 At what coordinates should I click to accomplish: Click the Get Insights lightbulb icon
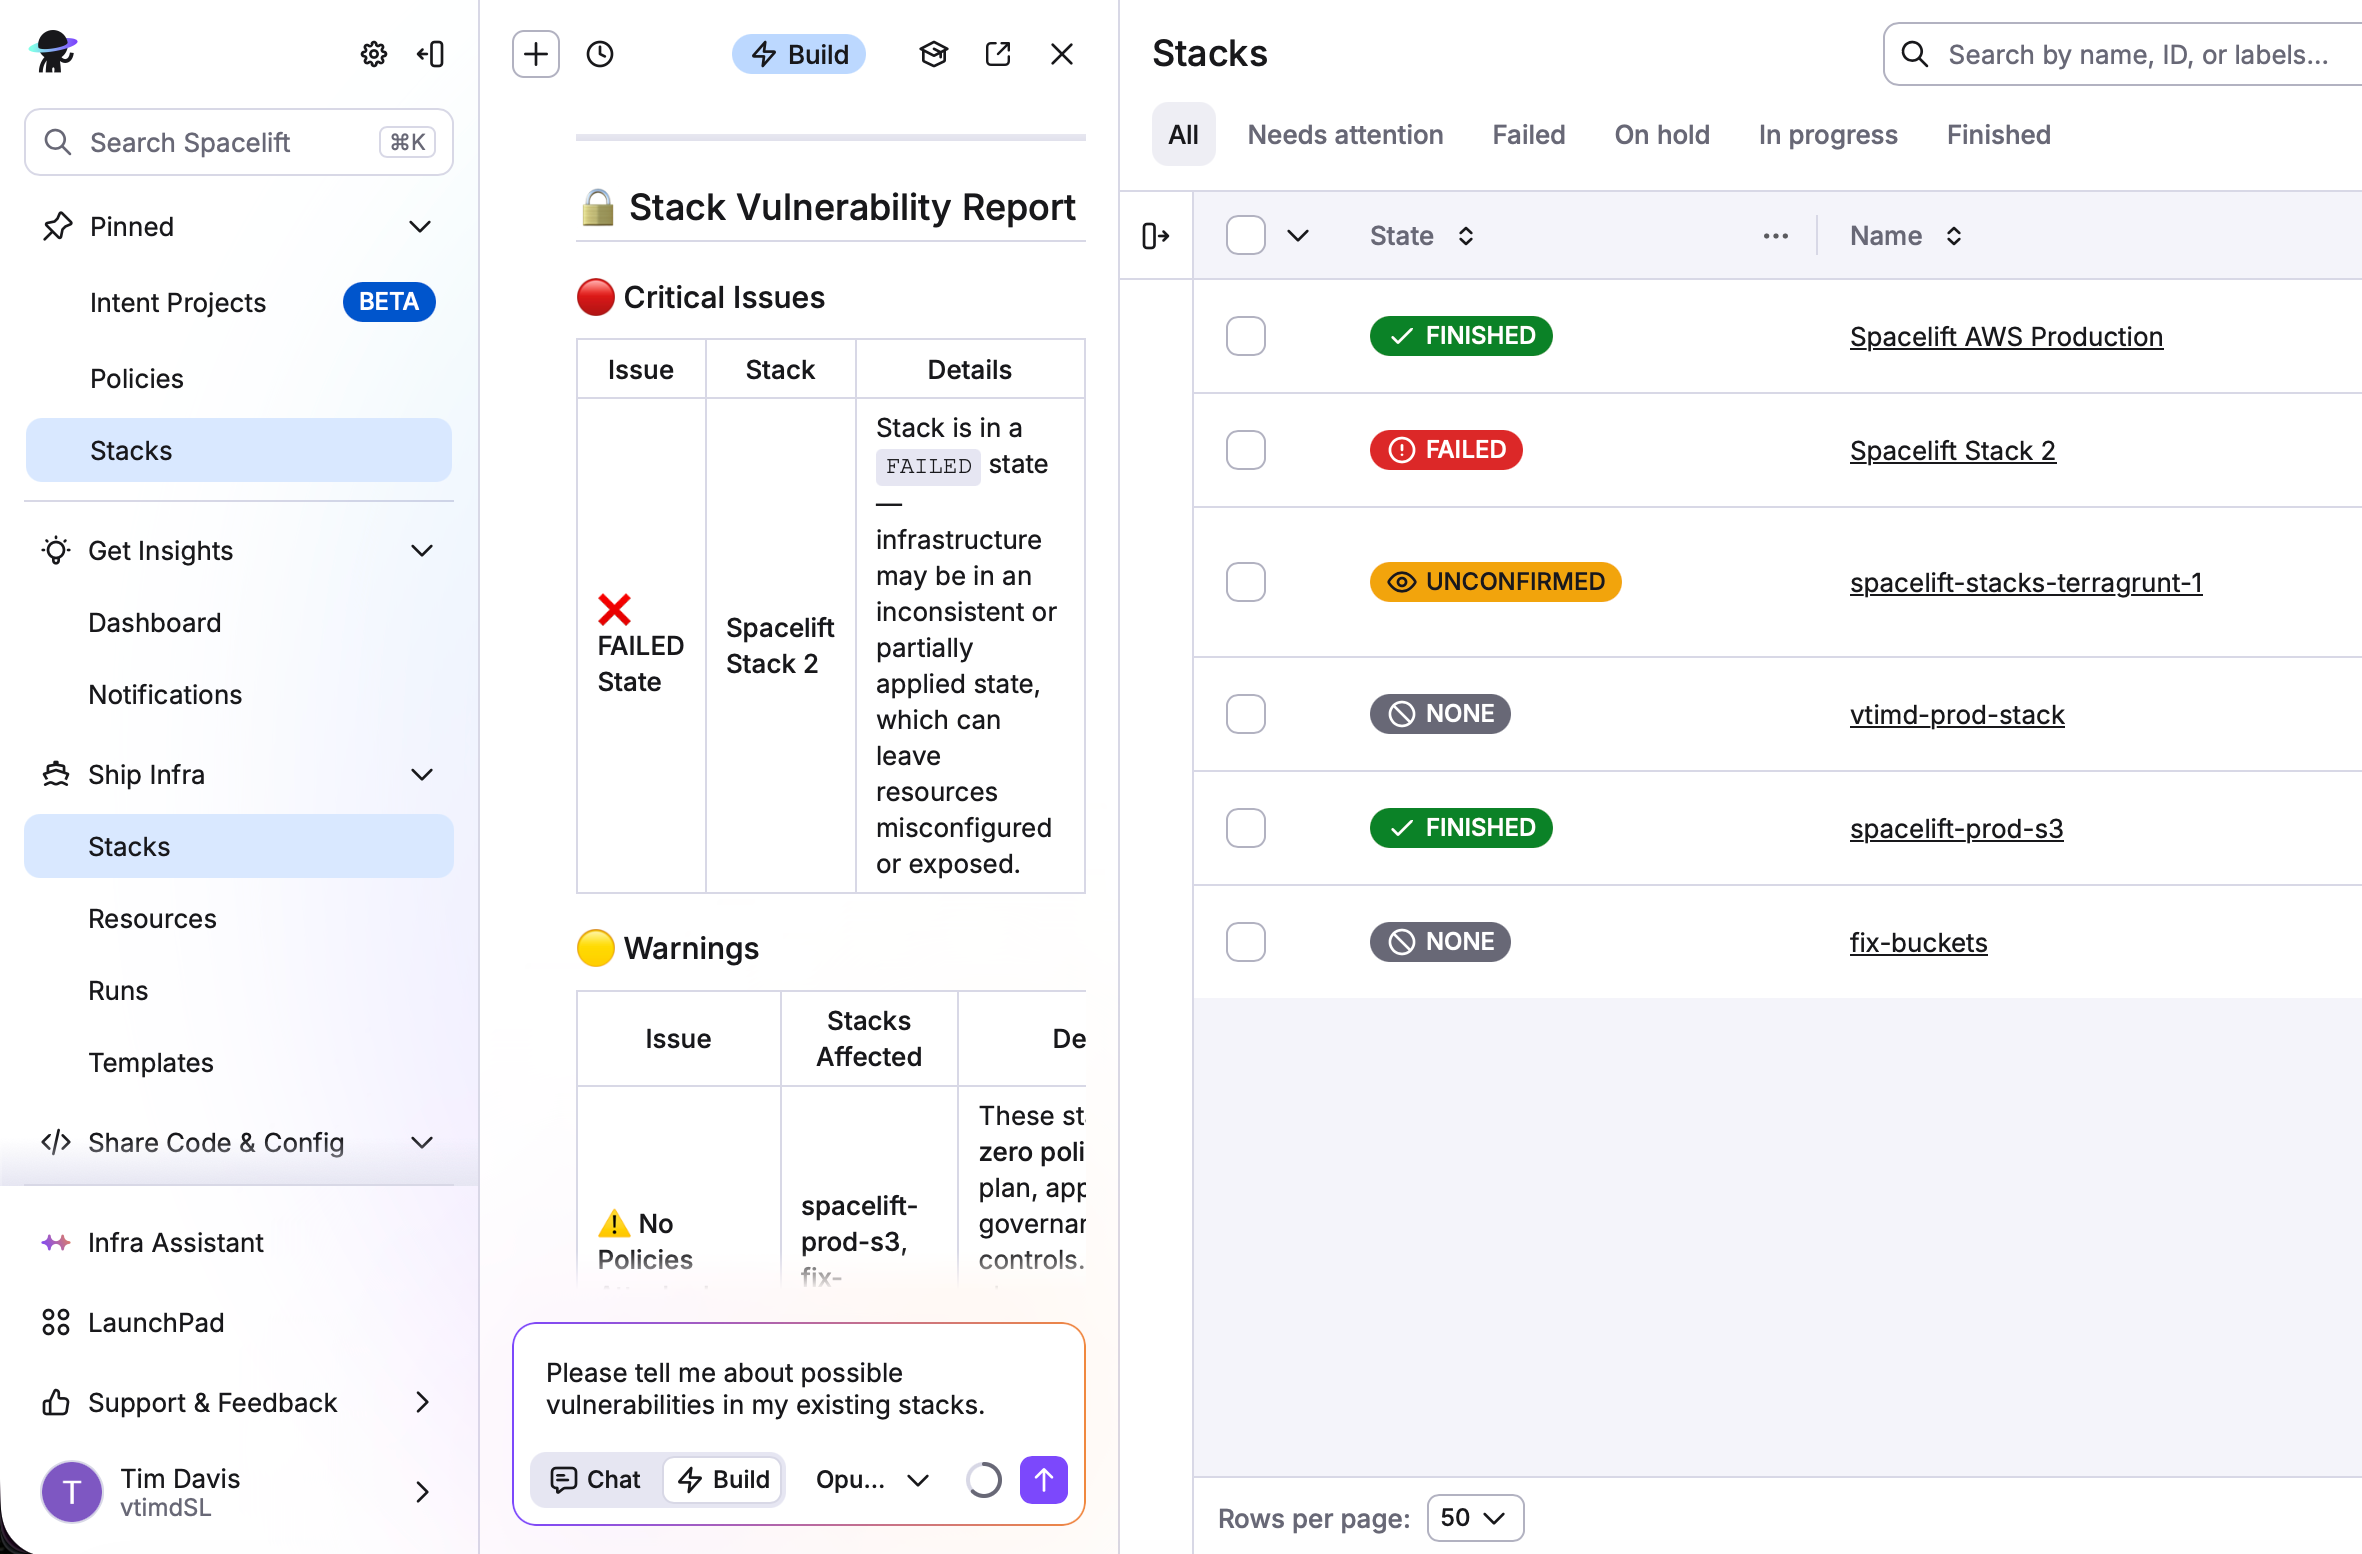[x=56, y=551]
